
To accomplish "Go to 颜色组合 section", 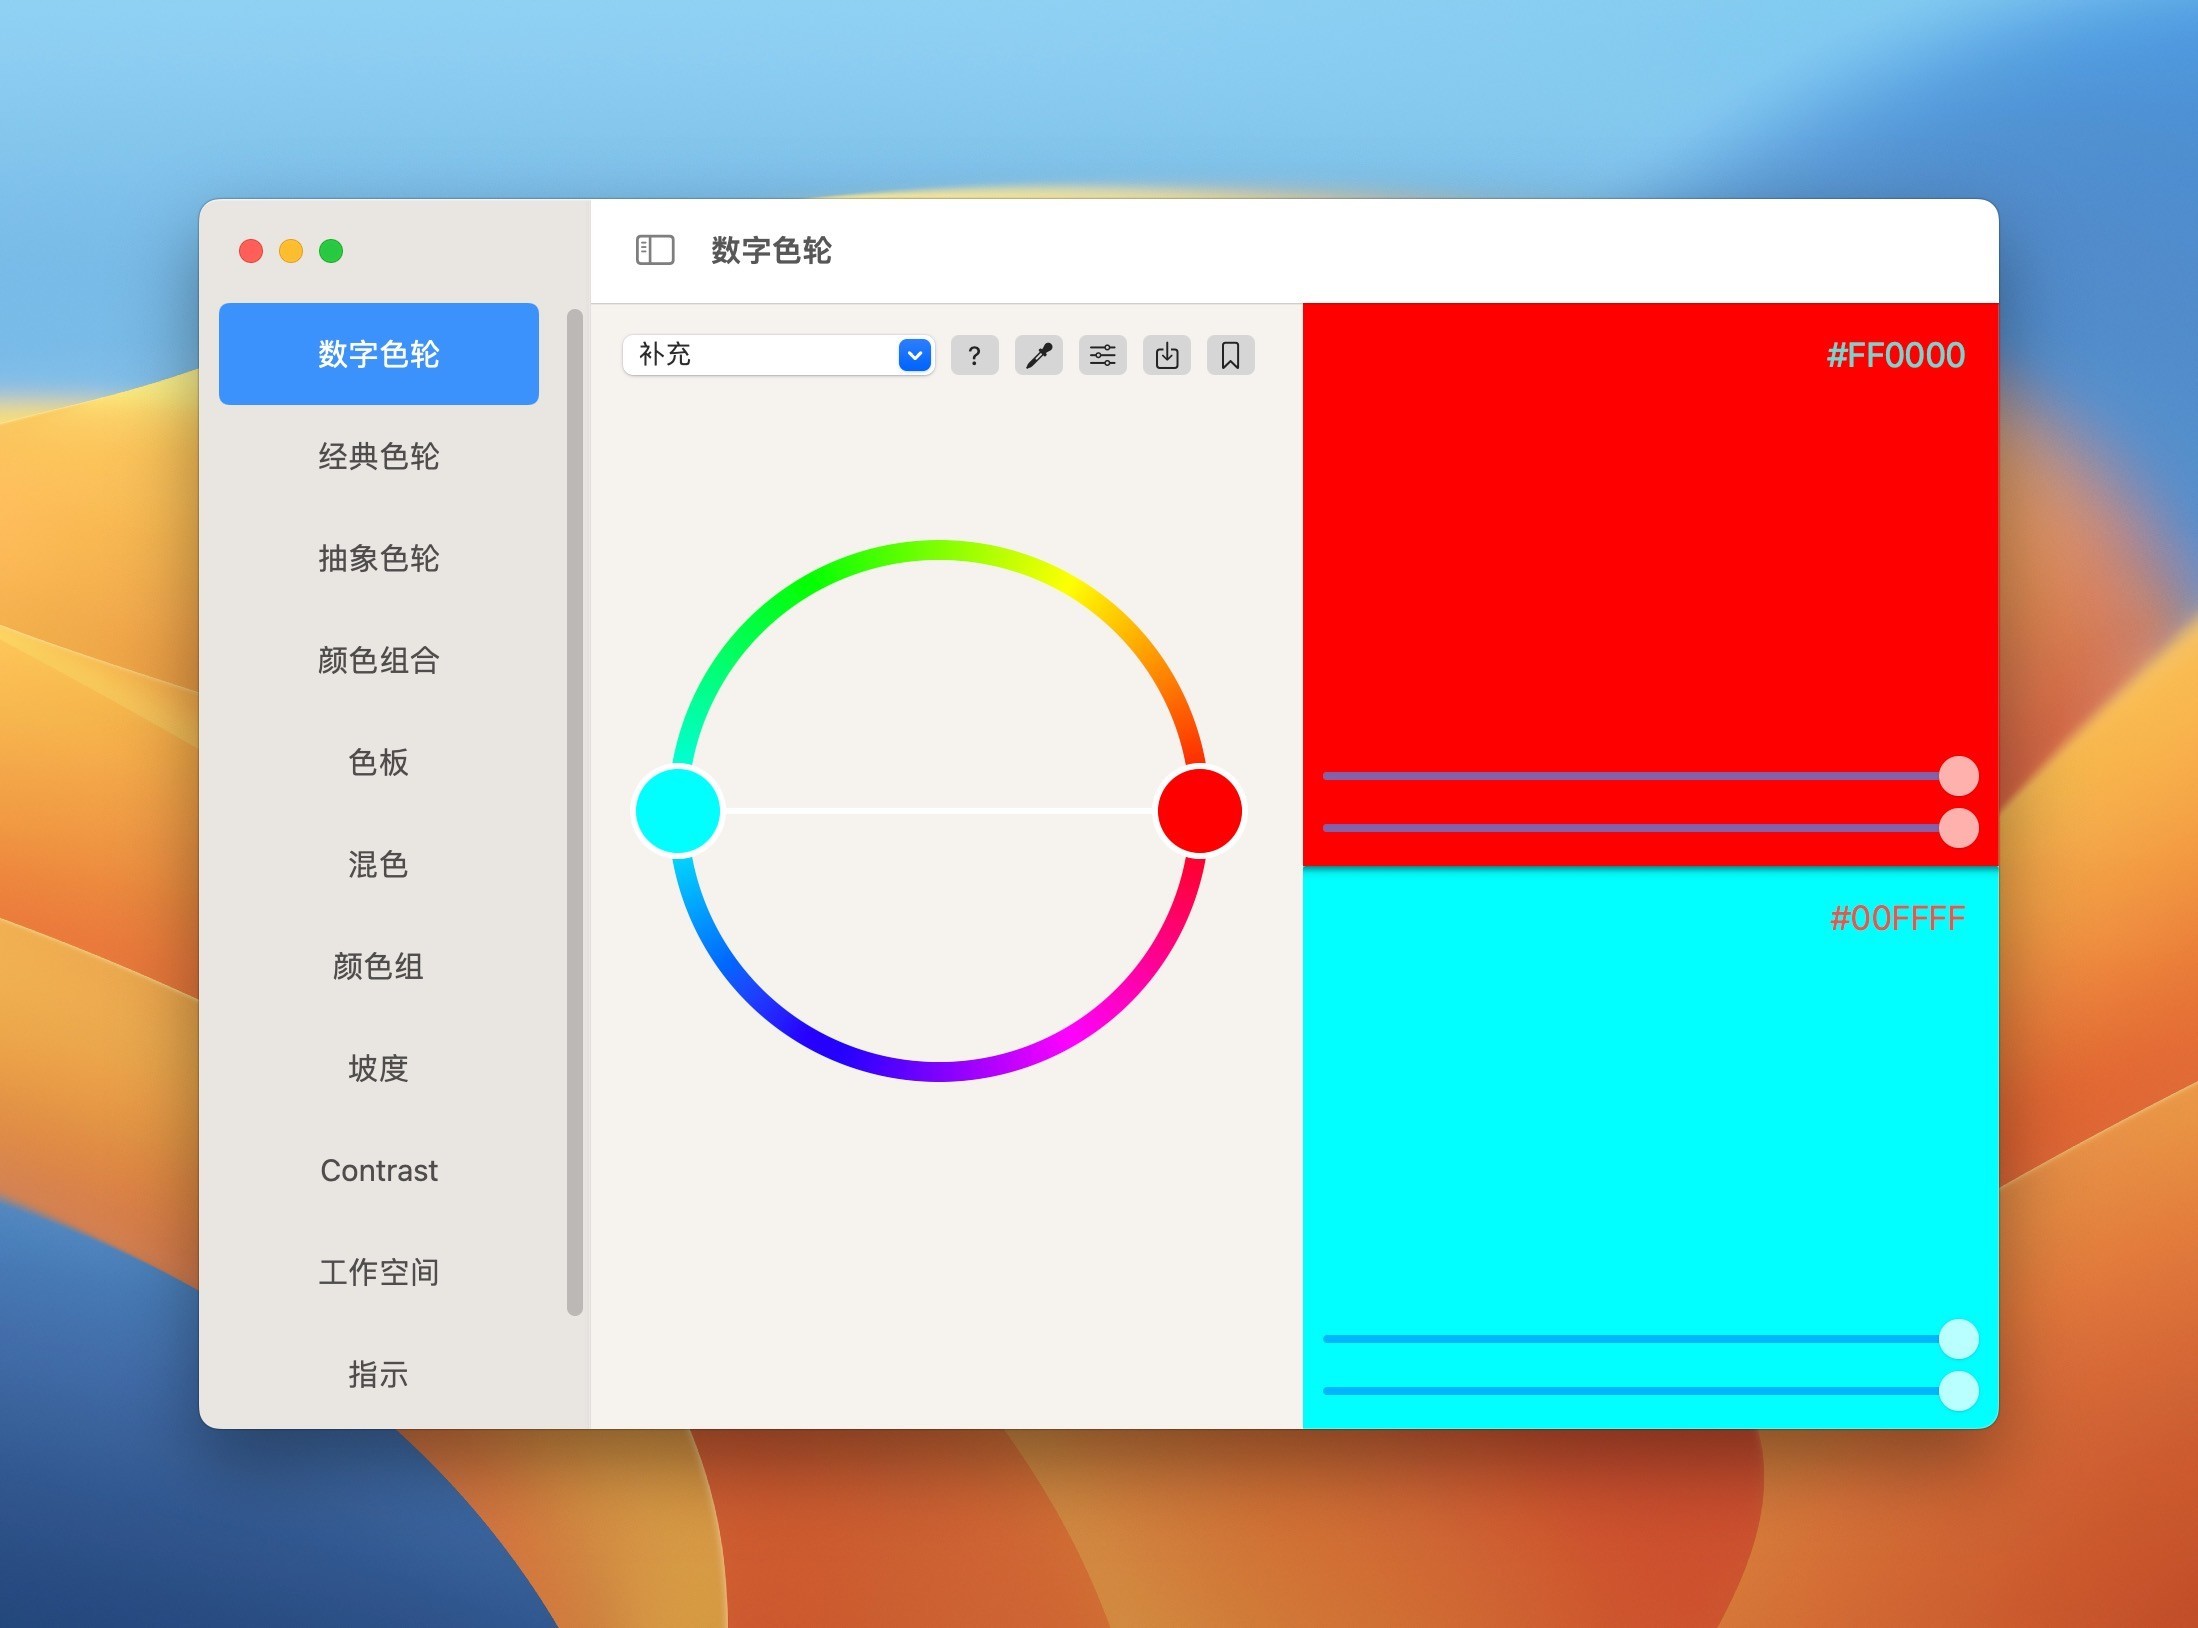I will 378,660.
